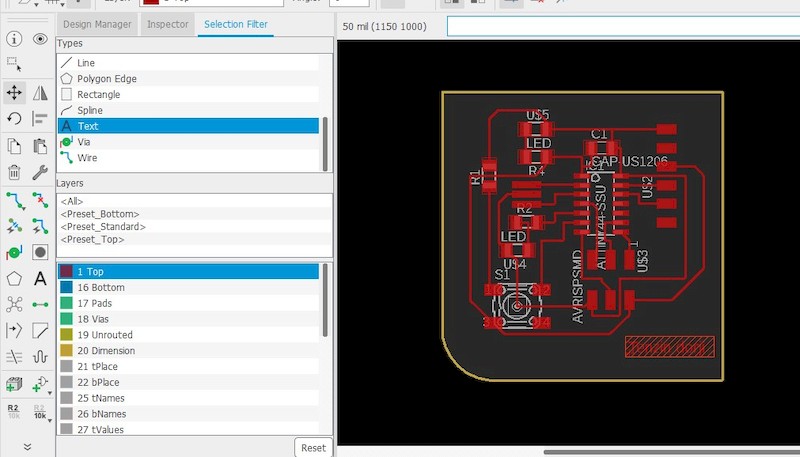800x457 pixels.
Task: Select the Paste tool
Action: pos(40,146)
